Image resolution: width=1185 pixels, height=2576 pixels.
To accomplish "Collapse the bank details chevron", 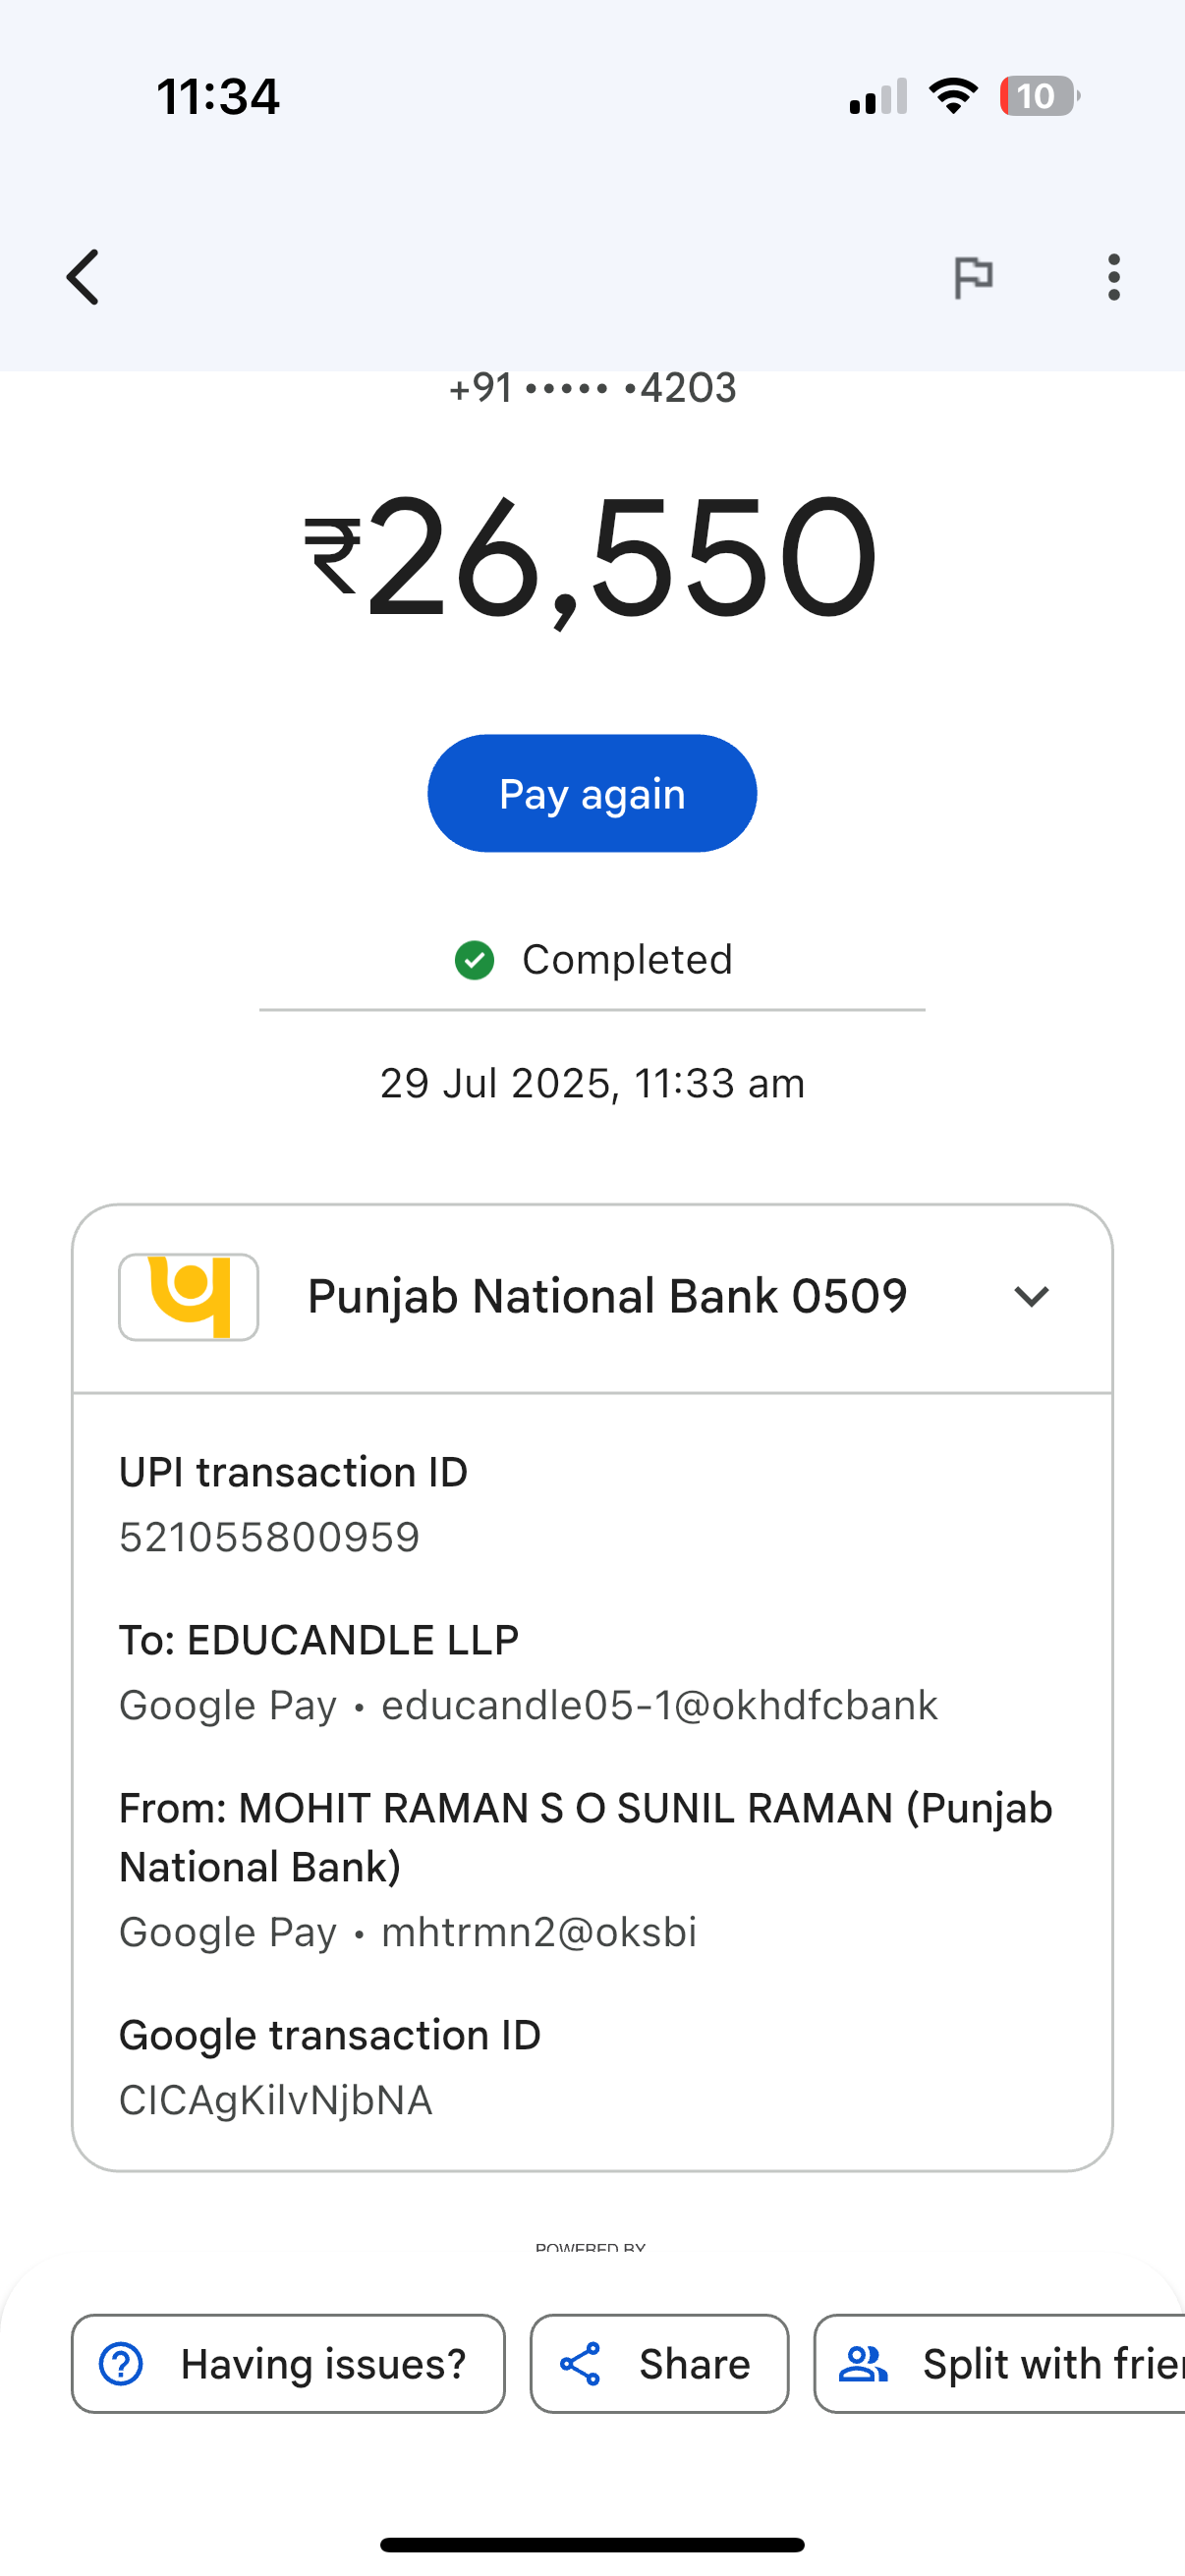I will coord(1031,1297).
